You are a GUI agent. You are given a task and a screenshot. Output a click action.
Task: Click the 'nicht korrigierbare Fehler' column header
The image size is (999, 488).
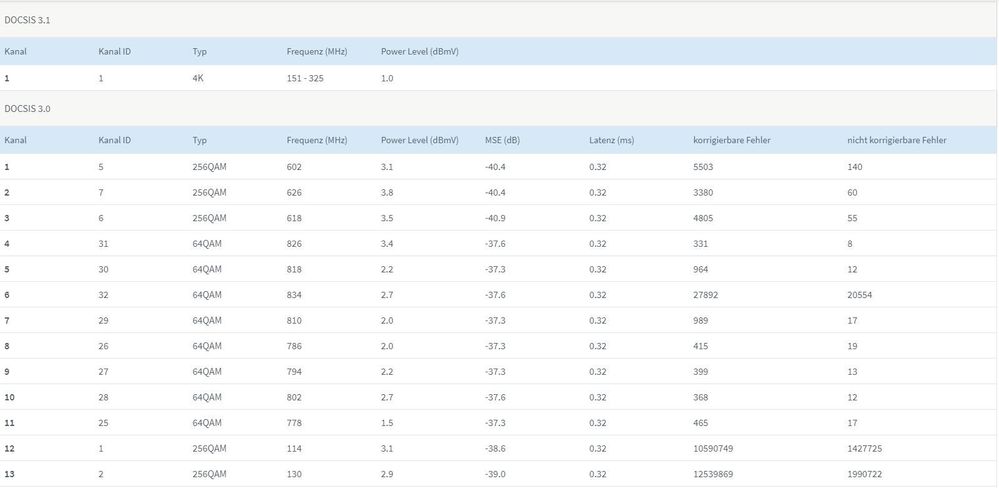(896, 140)
